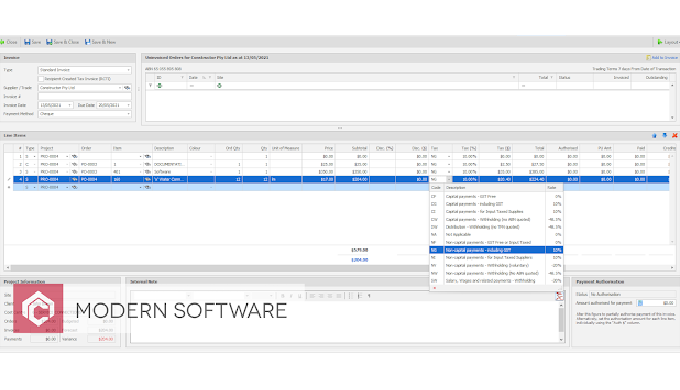Click Save & Close in the toolbar
This screenshot has width=680, height=390.
point(63,42)
